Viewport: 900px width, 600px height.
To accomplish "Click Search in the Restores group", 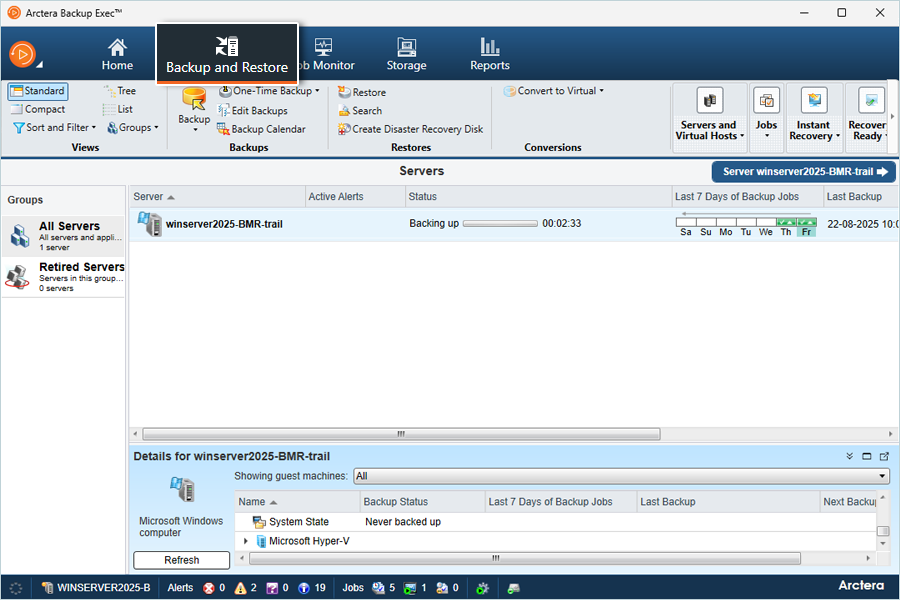I will (360, 111).
